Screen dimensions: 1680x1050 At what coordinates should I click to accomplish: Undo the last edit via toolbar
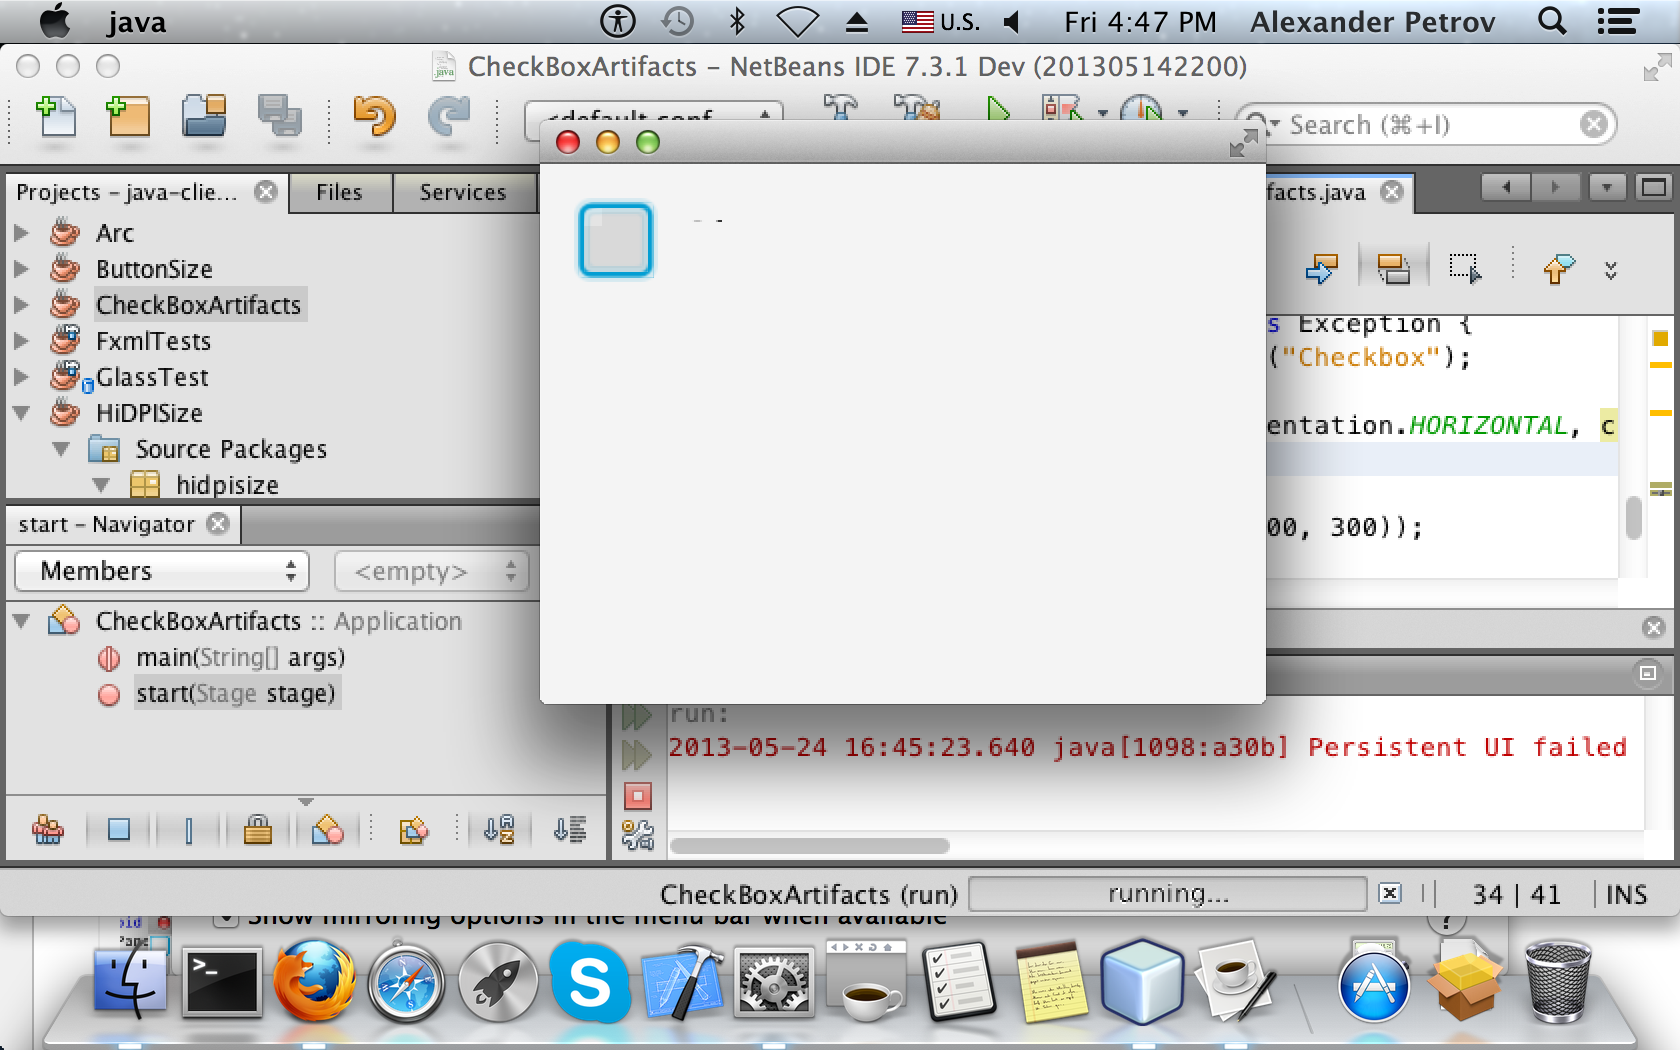pyautogui.click(x=374, y=117)
